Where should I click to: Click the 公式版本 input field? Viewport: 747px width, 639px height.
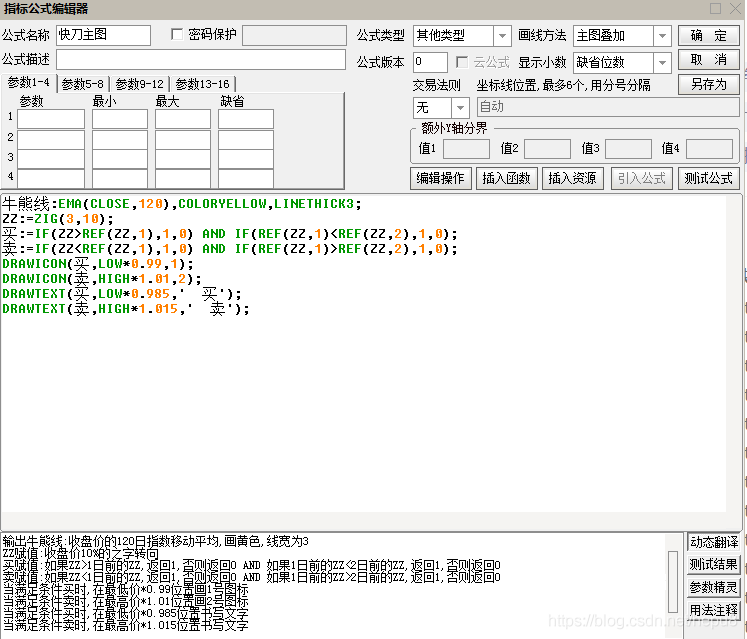pos(430,62)
